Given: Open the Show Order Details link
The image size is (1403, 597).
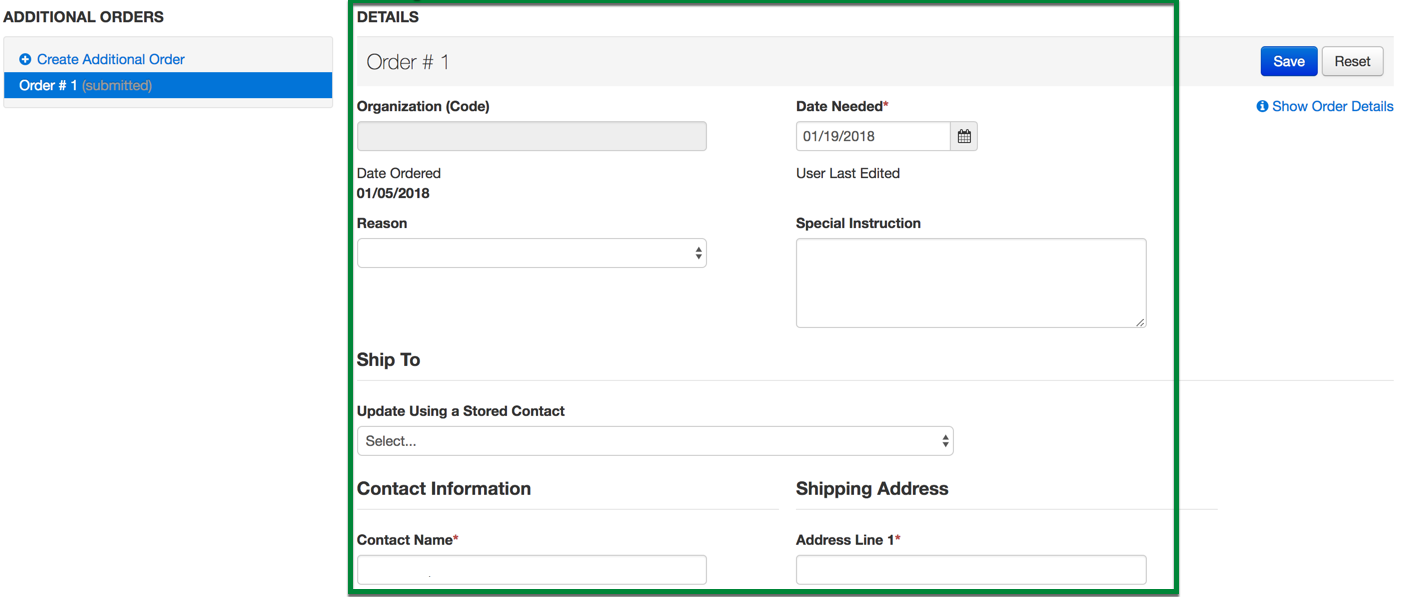Looking at the screenshot, I should (1332, 106).
